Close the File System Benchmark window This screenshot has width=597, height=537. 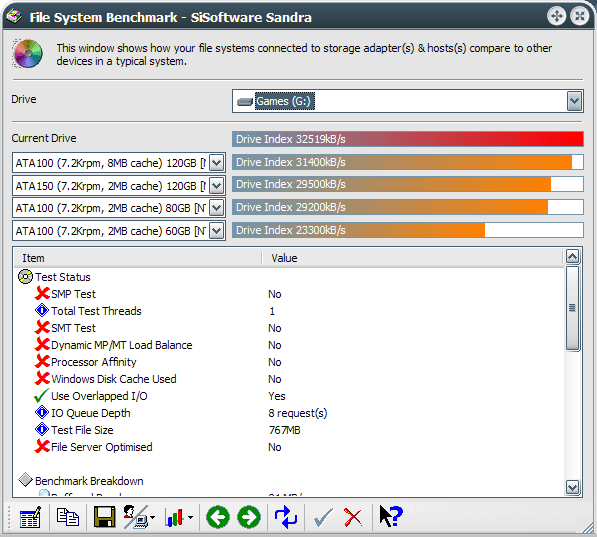579,16
